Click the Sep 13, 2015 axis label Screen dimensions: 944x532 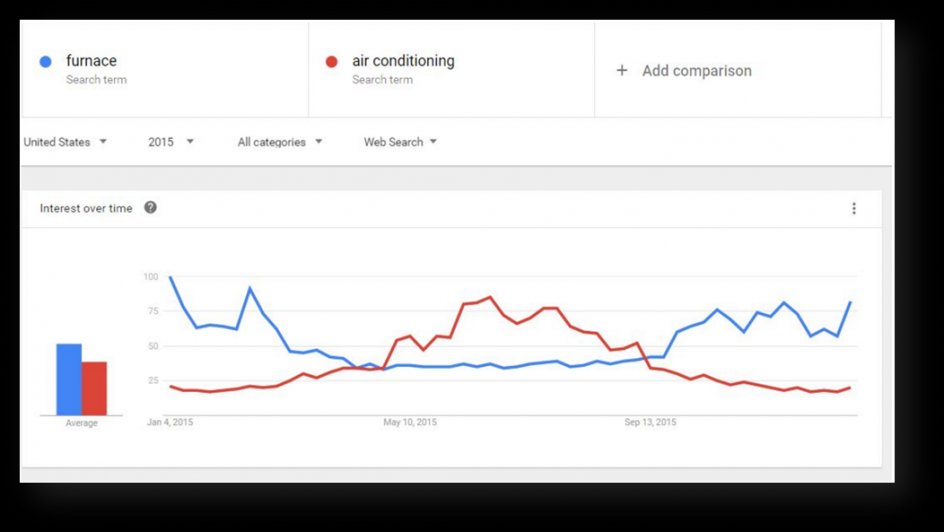point(650,423)
